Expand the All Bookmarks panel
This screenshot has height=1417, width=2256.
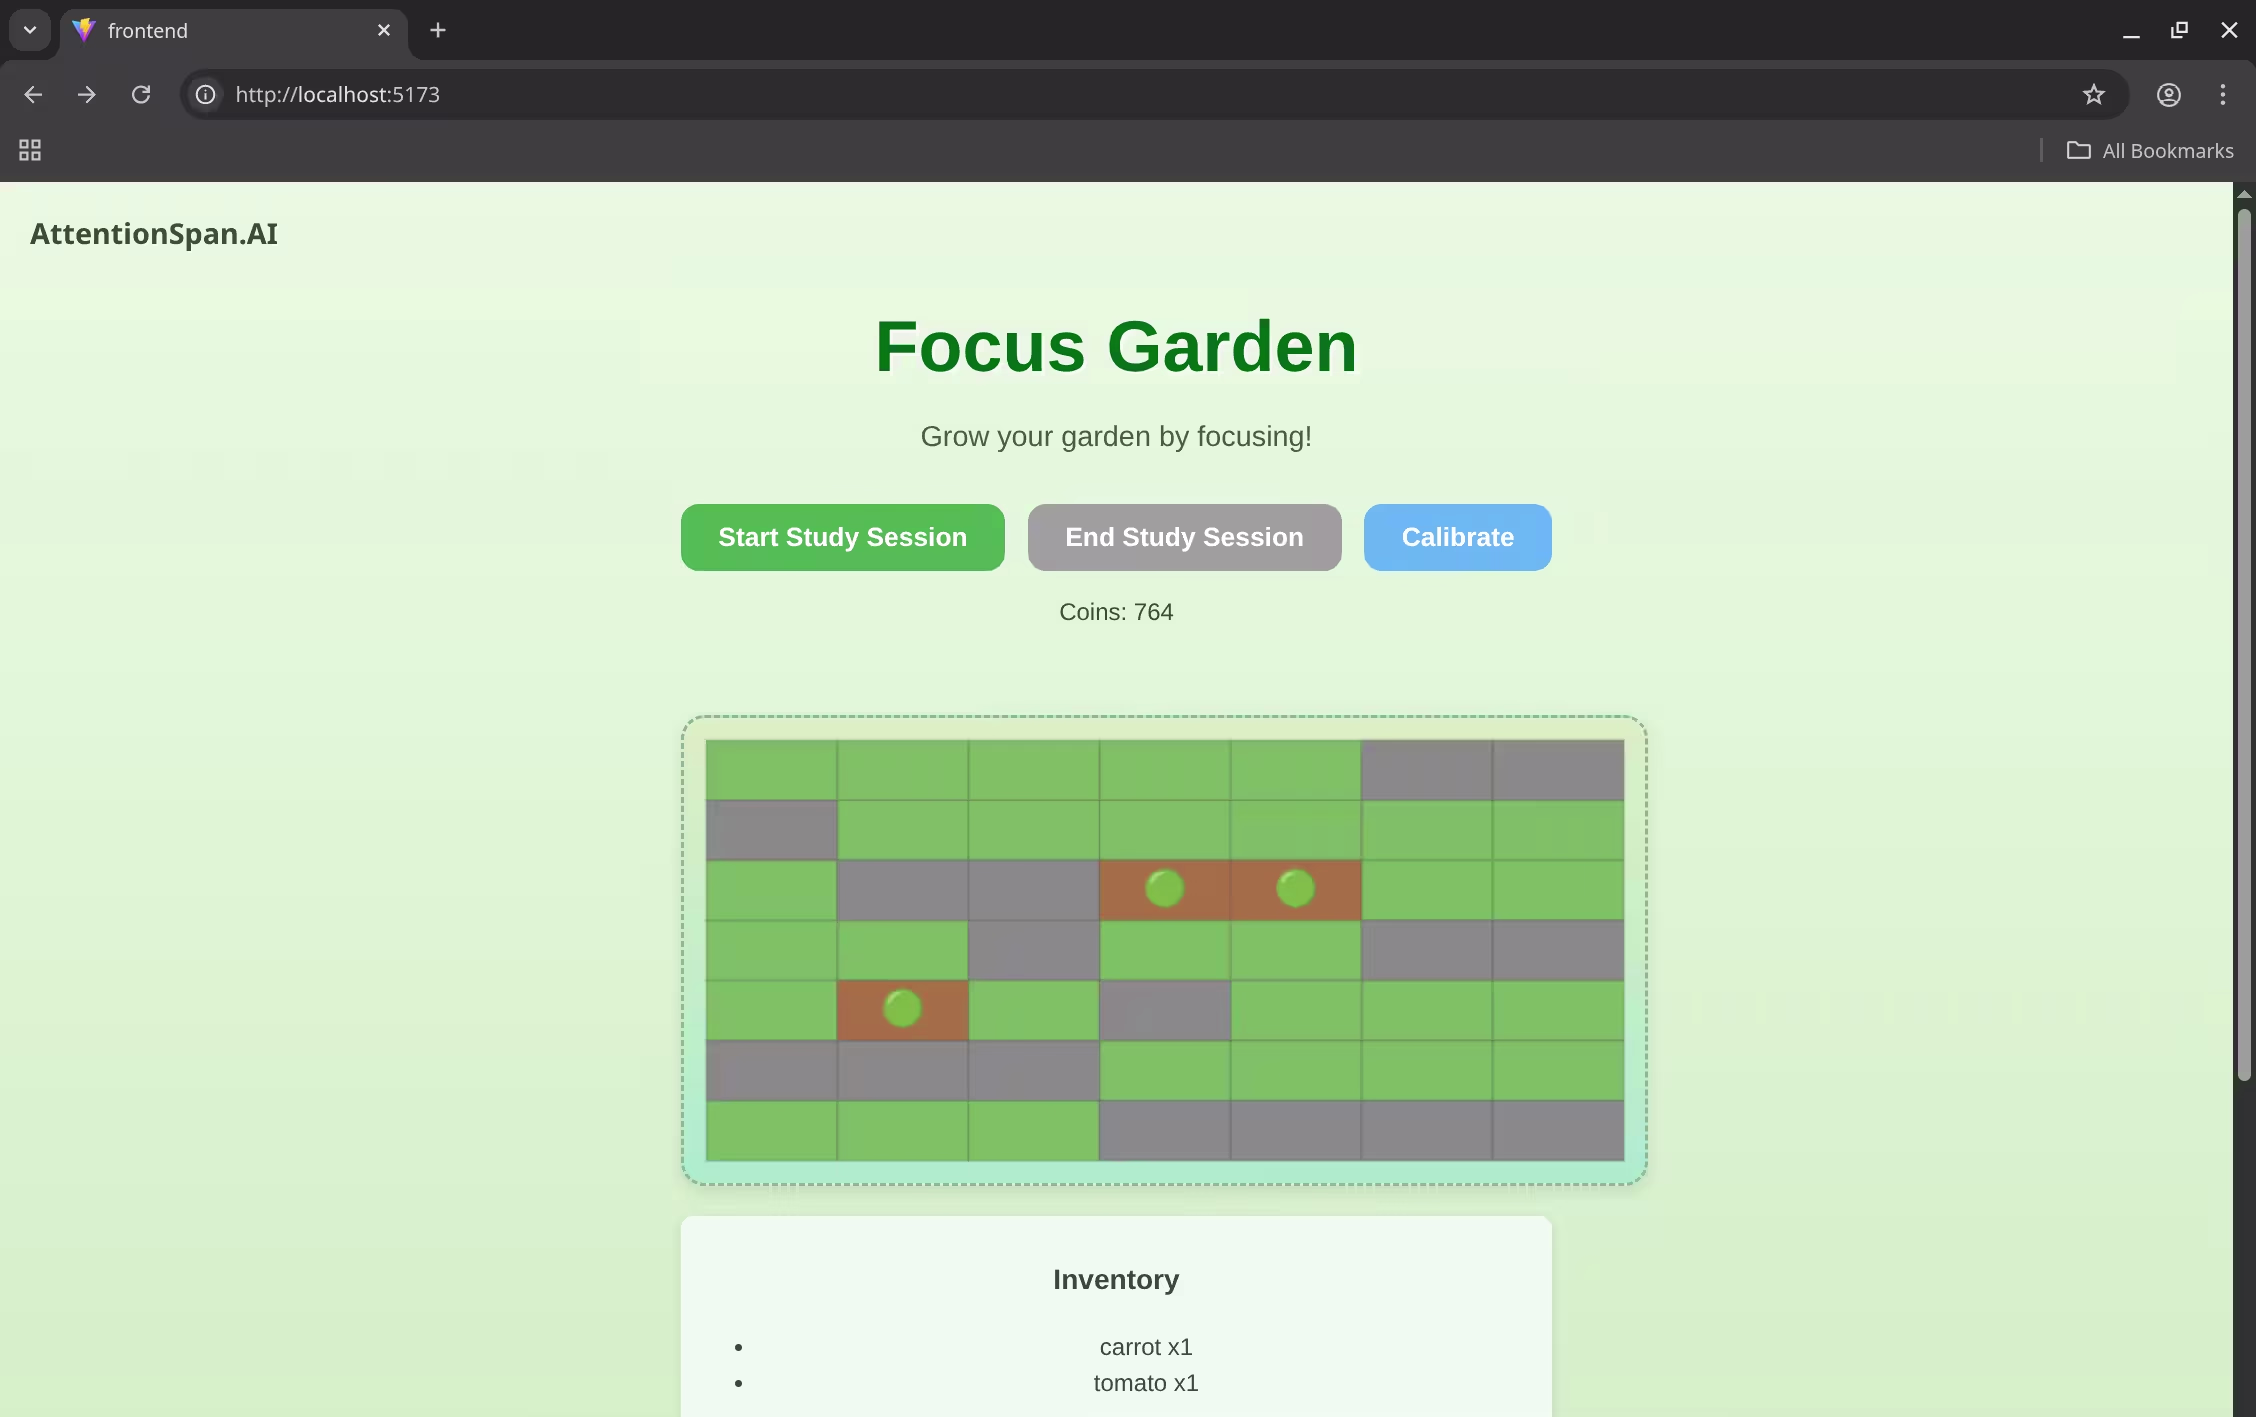coord(2150,150)
